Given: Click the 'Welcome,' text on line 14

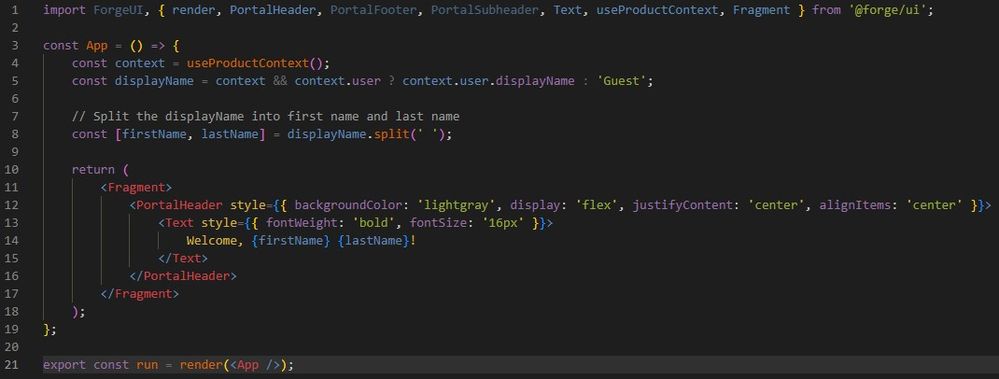Looking at the screenshot, I should point(215,241).
